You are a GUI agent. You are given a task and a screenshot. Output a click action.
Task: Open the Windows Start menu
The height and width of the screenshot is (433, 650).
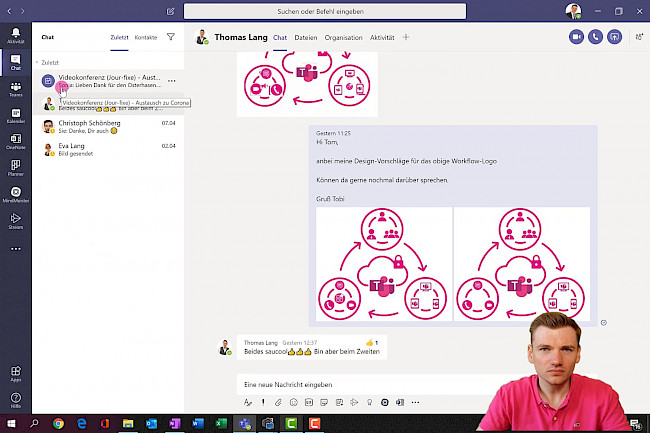[11, 423]
